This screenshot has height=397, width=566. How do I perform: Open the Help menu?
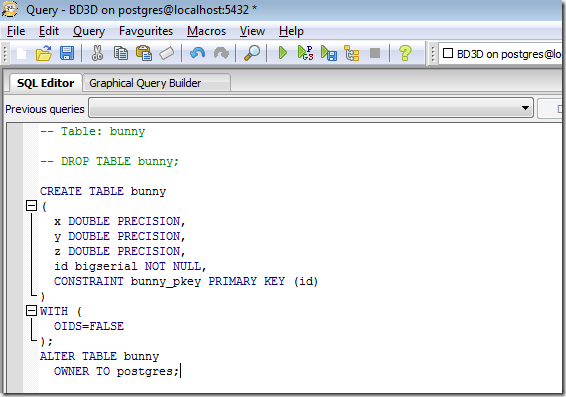click(291, 31)
